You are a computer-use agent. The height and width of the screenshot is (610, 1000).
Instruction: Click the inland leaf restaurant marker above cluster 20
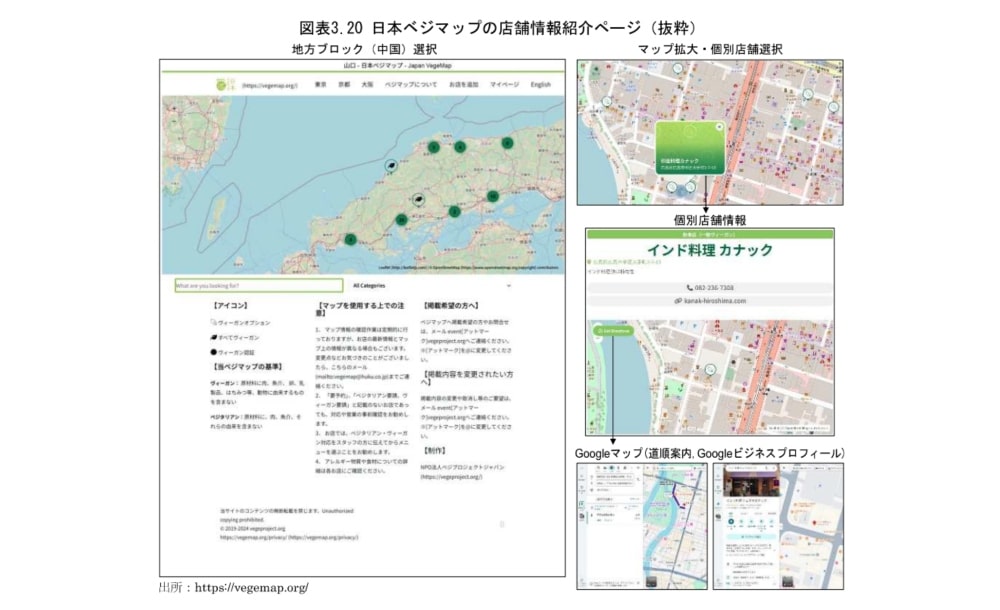(418, 200)
